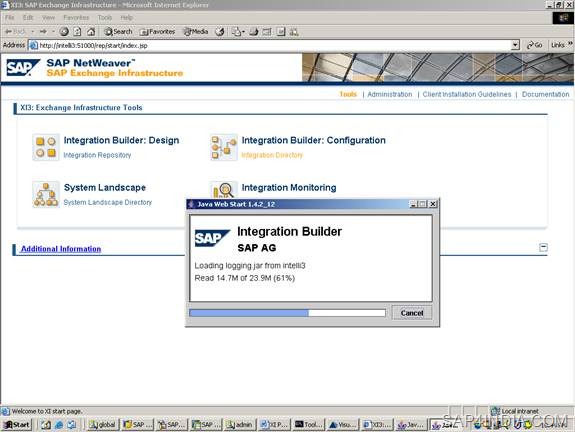Open the Integration Repository link
This screenshot has width=575, height=432.
pyautogui.click(x=97, y=155)
